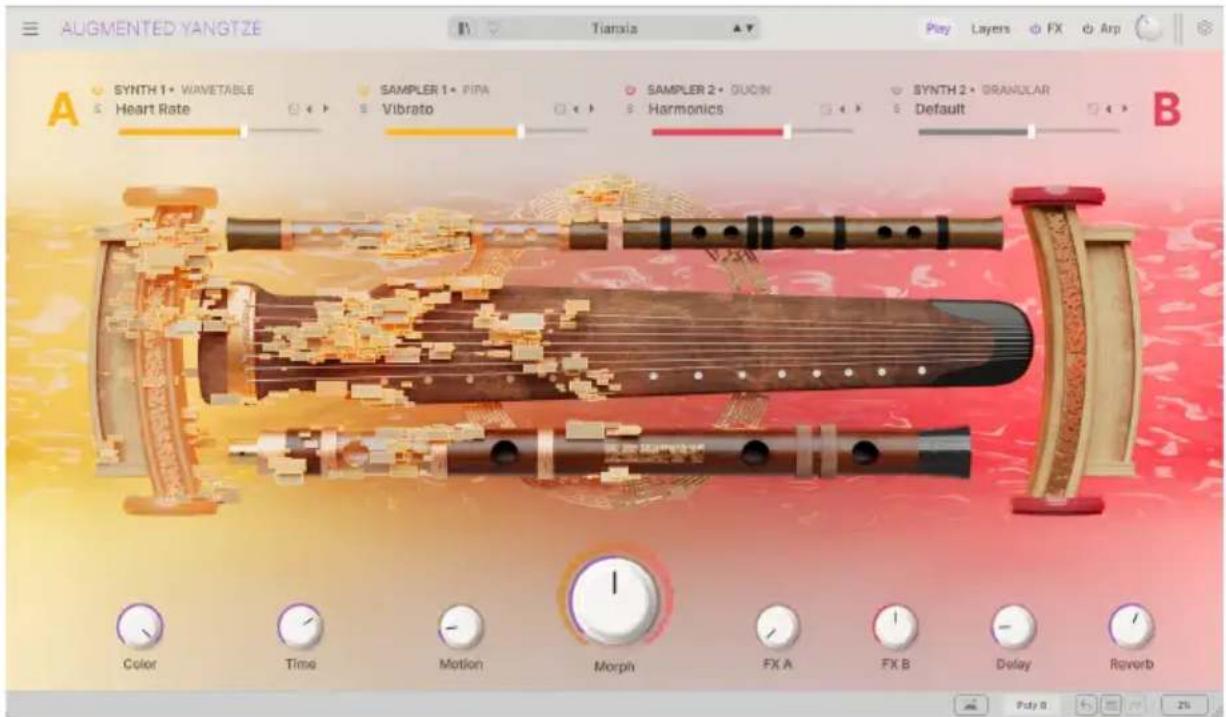Go to previous Sampler 2 sample
This screenshot has width=1226, height=717.
click(x=842, y=109)
